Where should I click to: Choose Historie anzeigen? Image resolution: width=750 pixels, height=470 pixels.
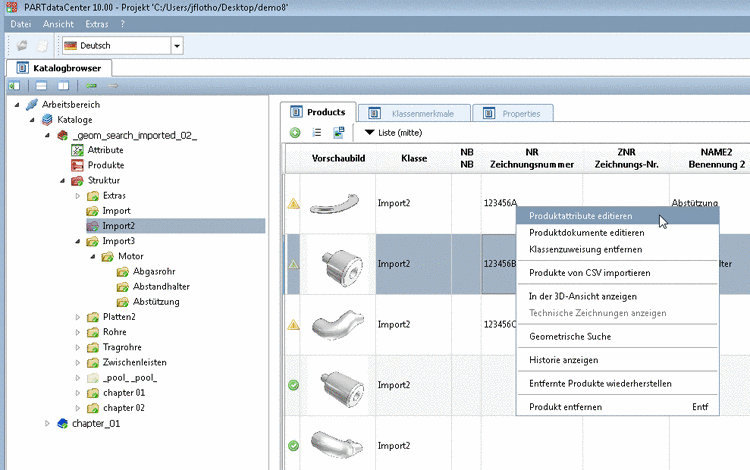pos(618,360)
